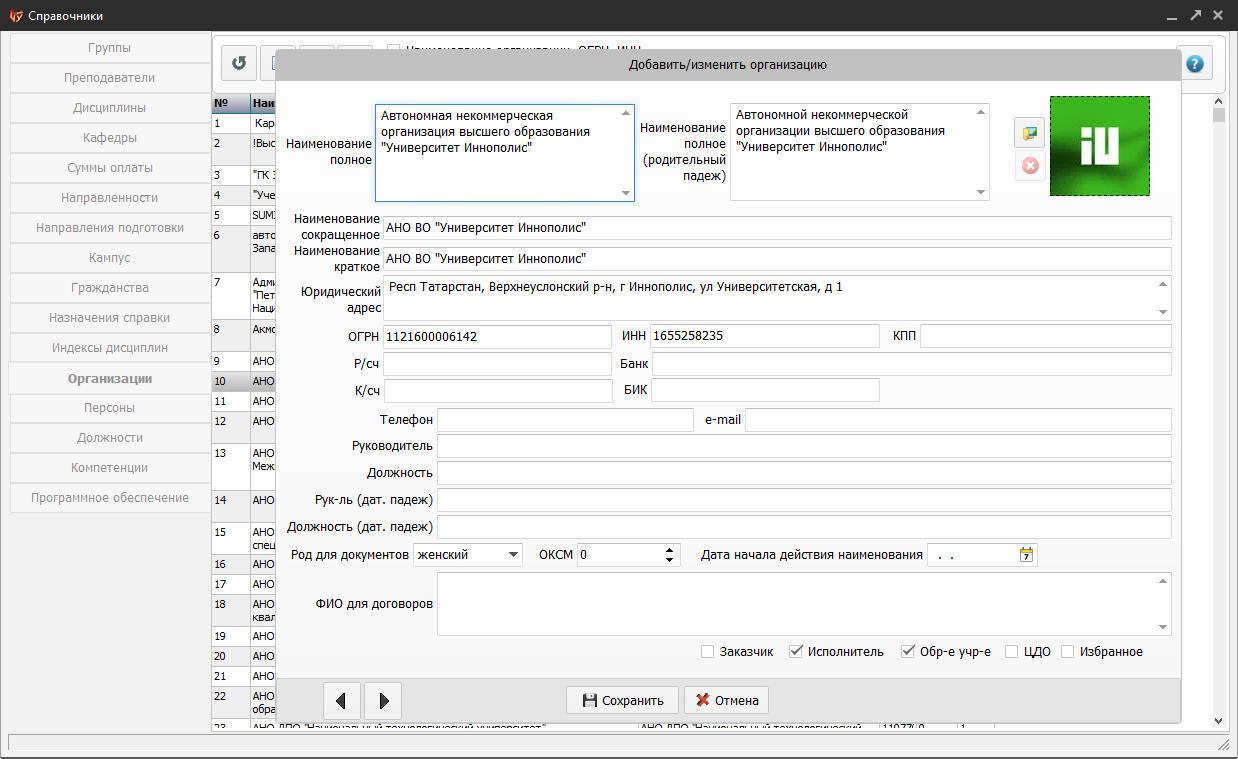
Task: Decrease the ОКСМ value with down arrow
Action: [670, 560]
